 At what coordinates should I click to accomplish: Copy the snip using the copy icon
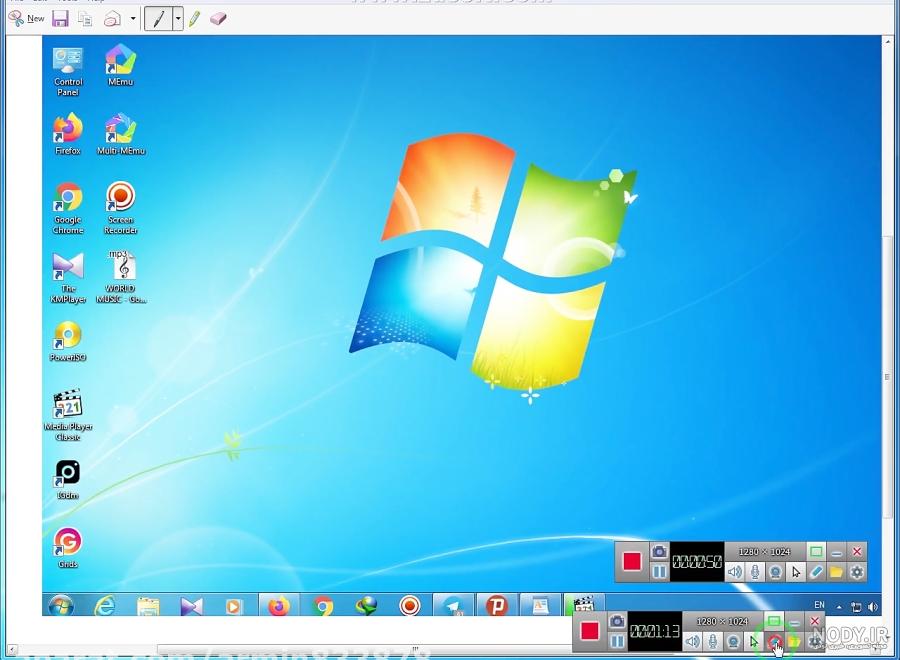[x=85, y=19]
